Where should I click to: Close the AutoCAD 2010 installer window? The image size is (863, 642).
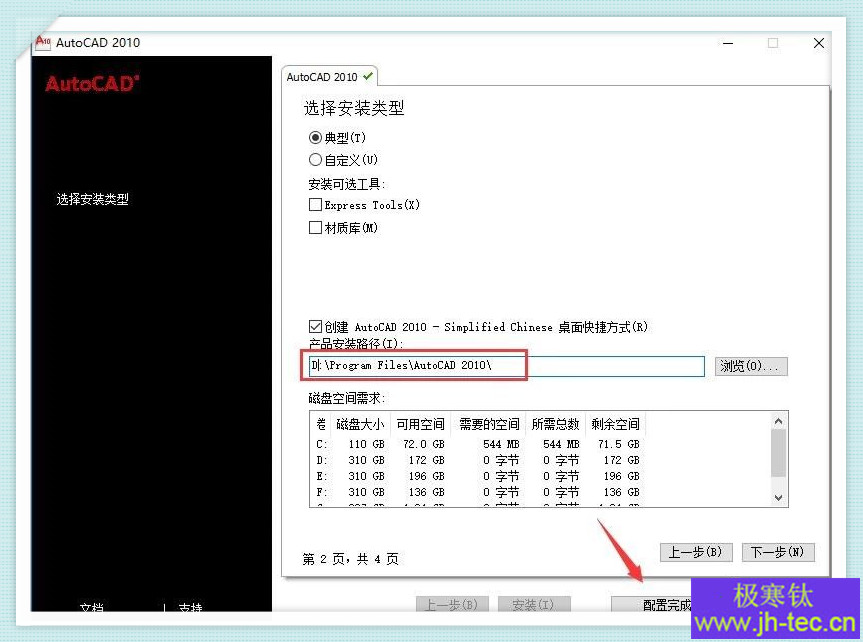(x=818, y=43)
